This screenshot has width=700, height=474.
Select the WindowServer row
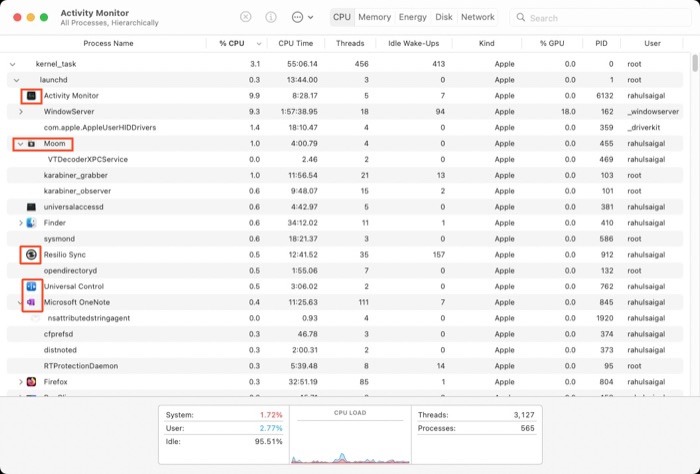click(345, 112)
